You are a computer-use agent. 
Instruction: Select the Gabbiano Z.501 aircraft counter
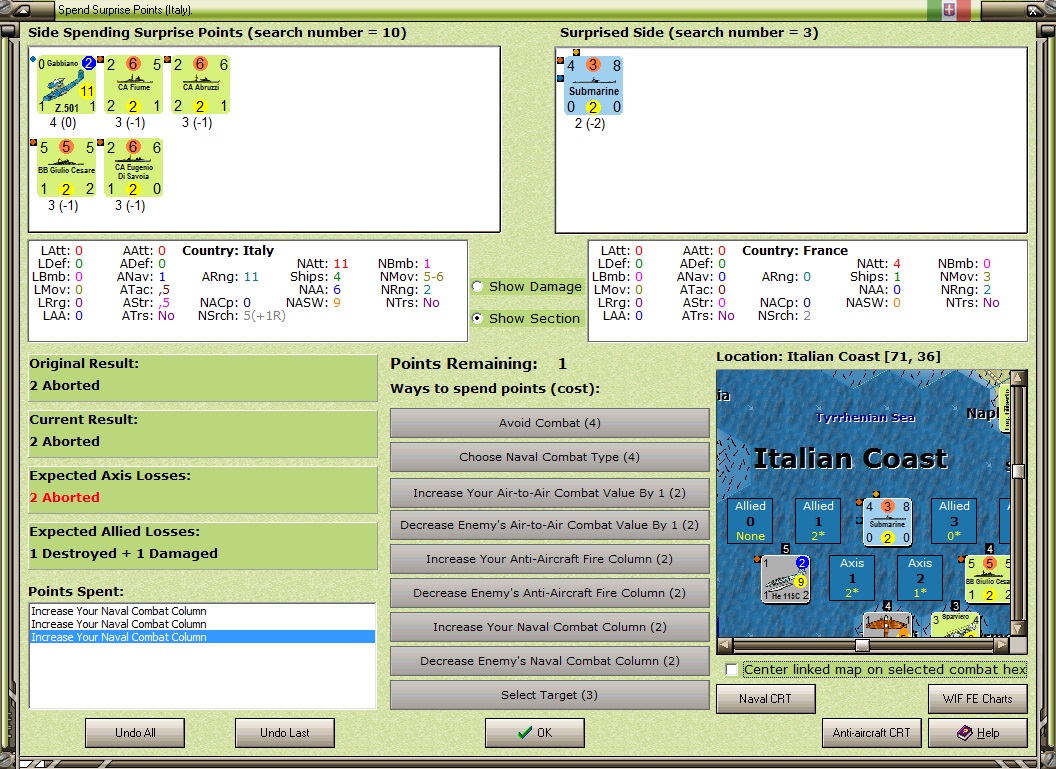(66, 85)
